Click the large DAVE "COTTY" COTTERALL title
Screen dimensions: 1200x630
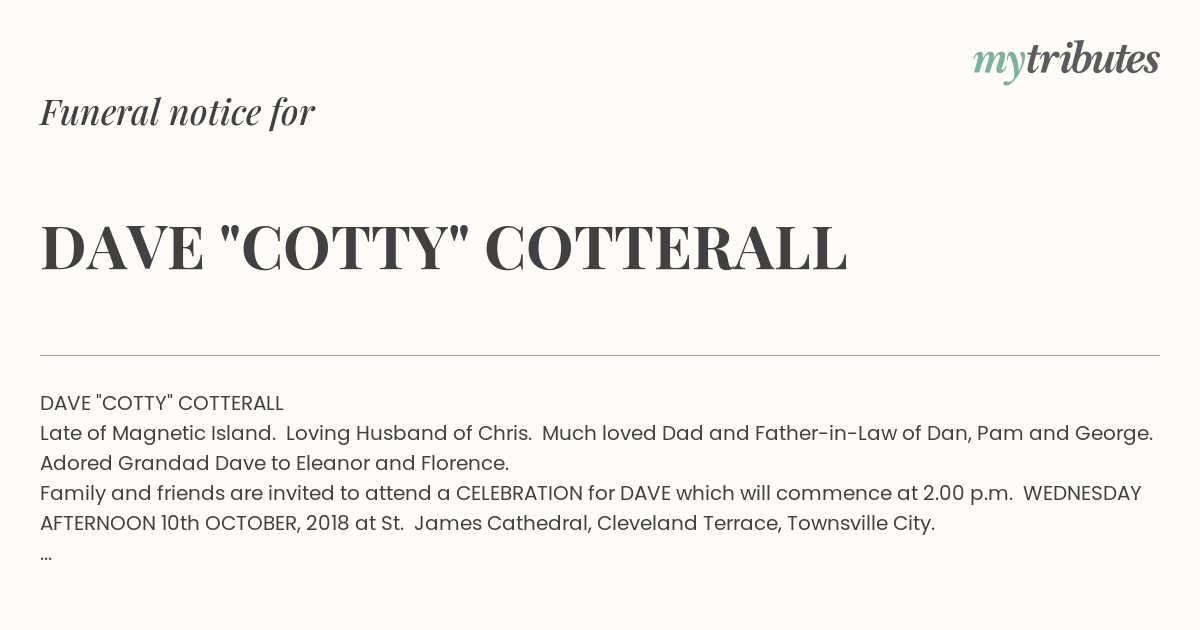[x=444, y=249]
